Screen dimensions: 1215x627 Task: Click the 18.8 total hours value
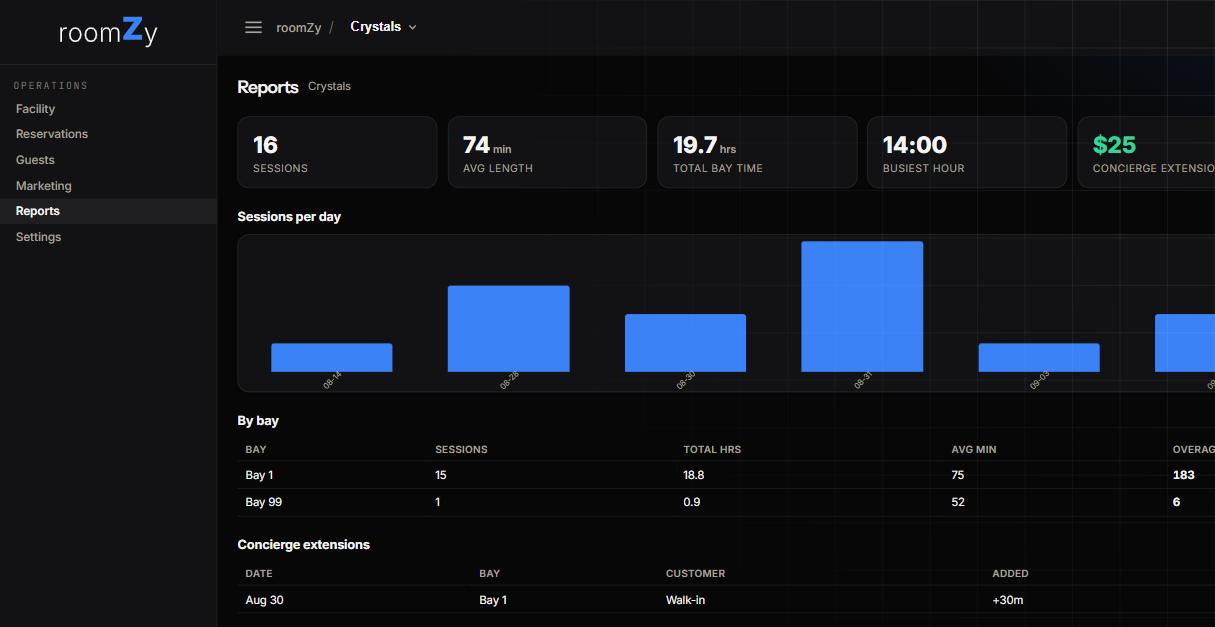pos(694,475)
